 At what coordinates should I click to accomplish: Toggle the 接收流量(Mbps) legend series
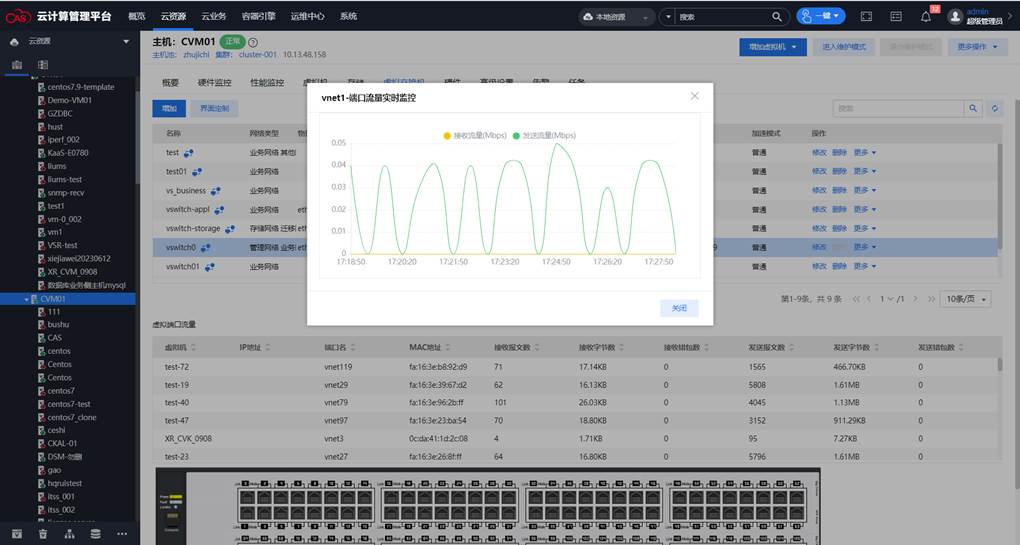tap(474, 135)
